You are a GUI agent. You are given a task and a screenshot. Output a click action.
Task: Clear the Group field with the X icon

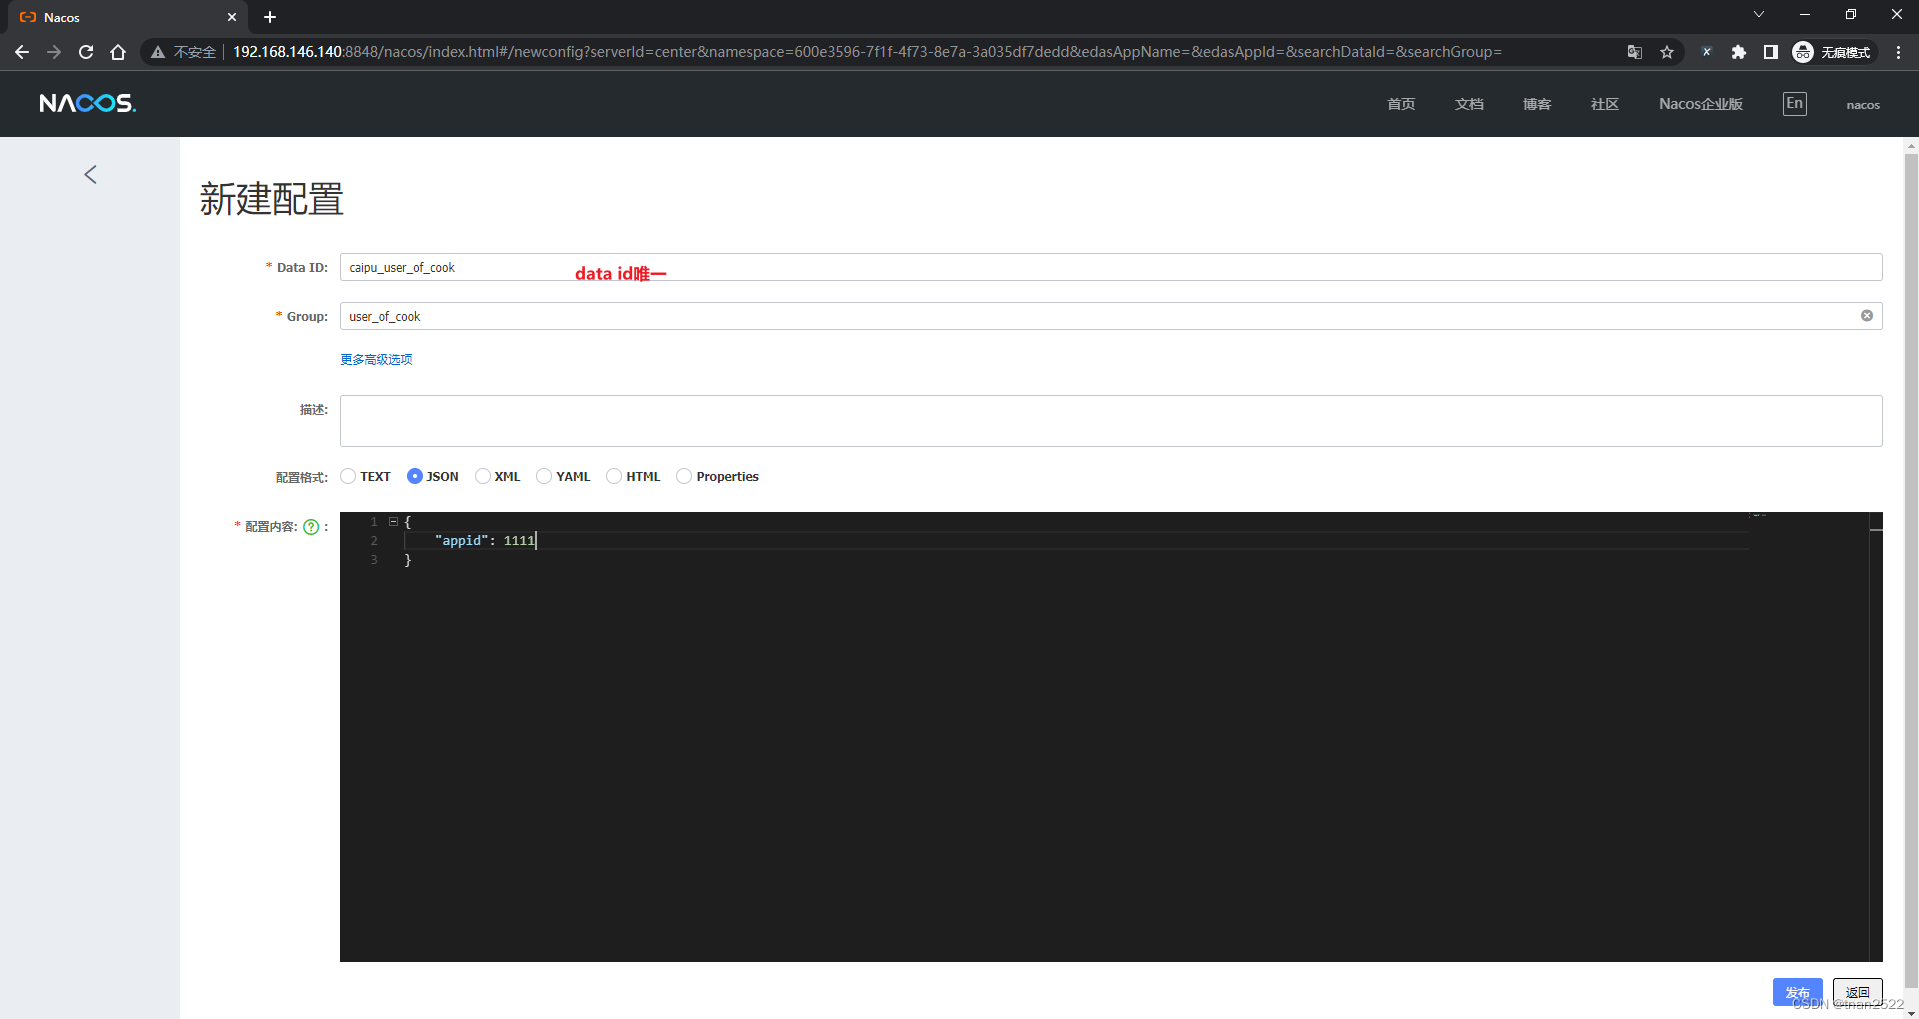click(x=1866, y=316)
